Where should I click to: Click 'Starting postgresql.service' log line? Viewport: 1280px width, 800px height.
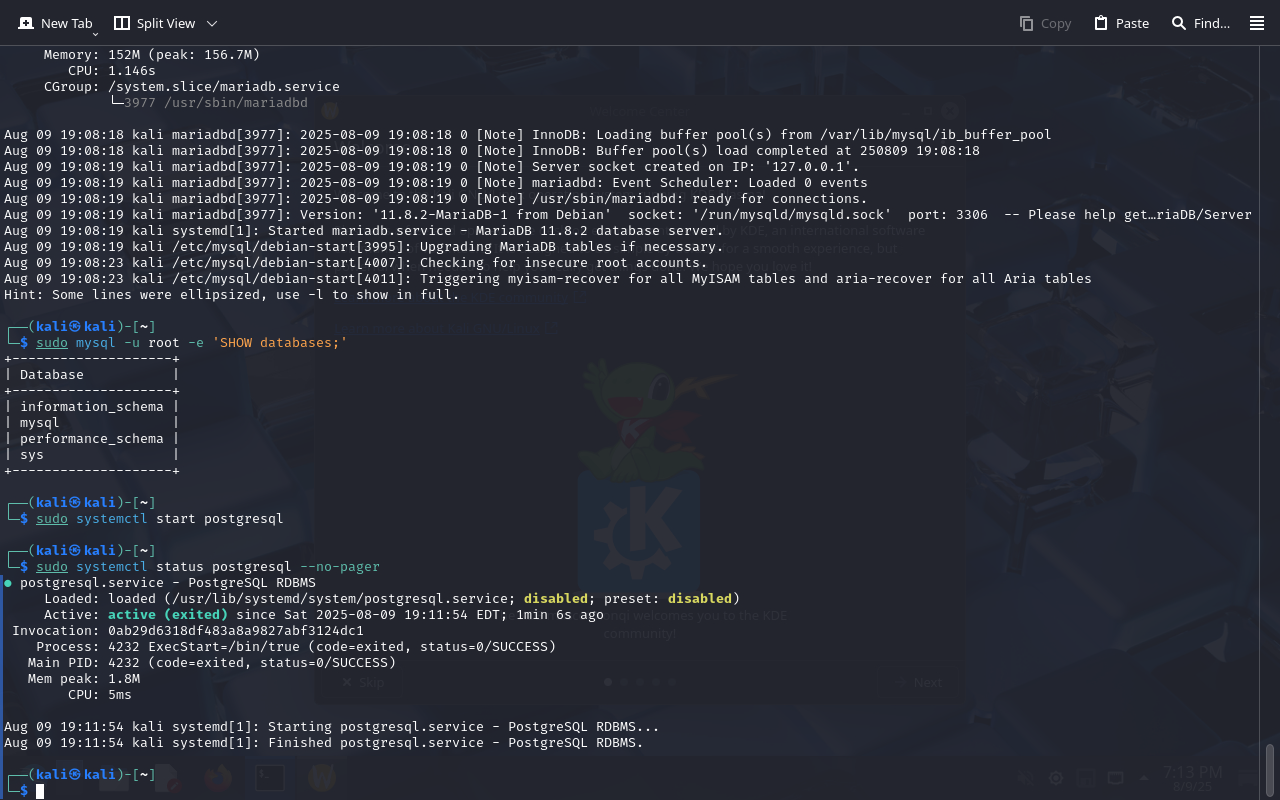[x=332, y=727]
